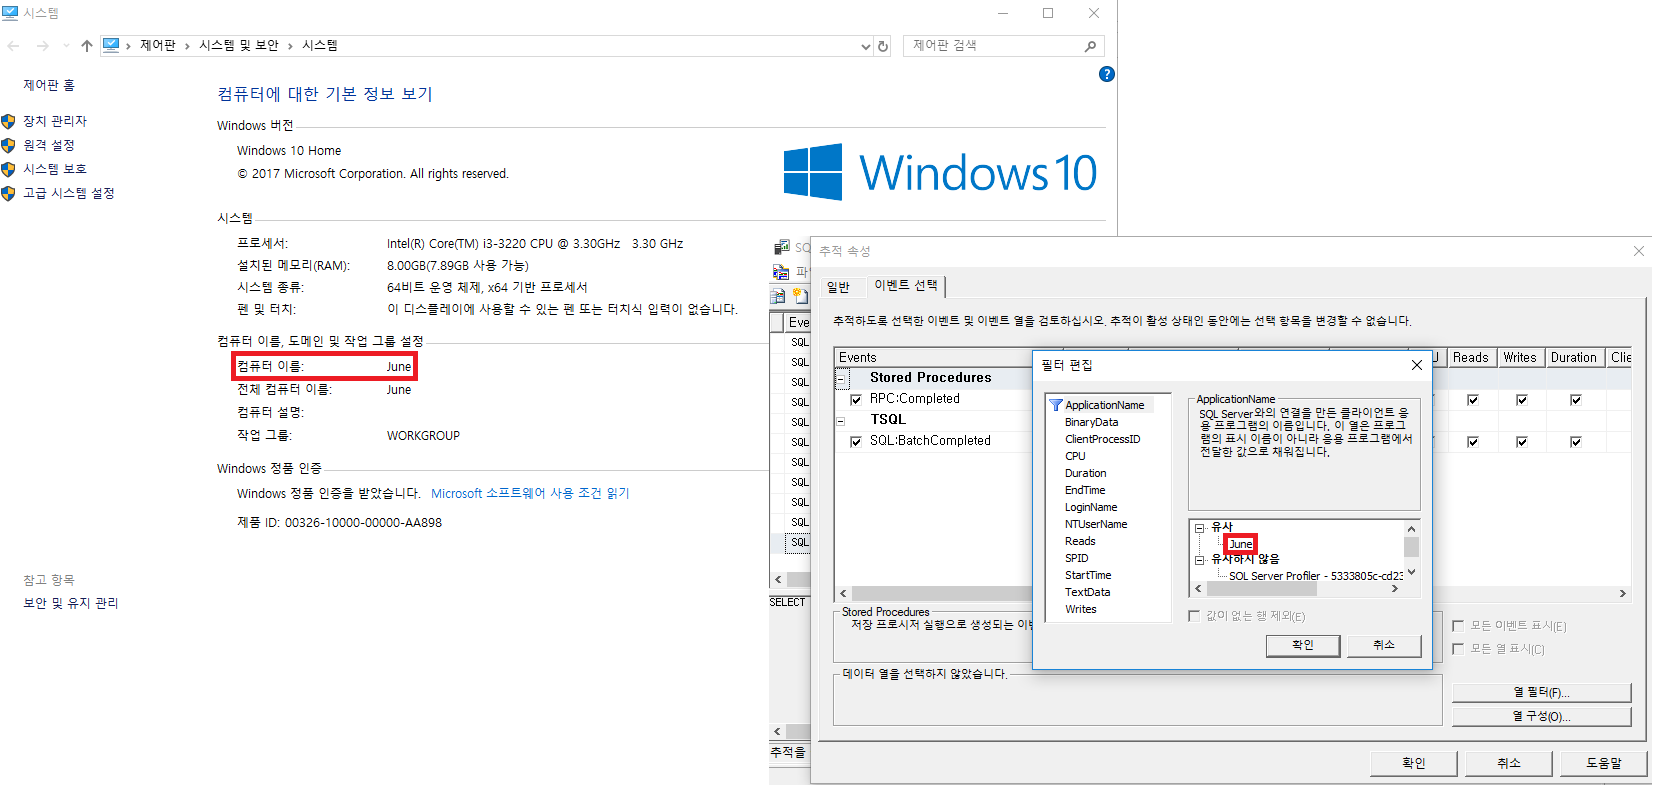Click the Reads column header

click(x=1471, y=358)
